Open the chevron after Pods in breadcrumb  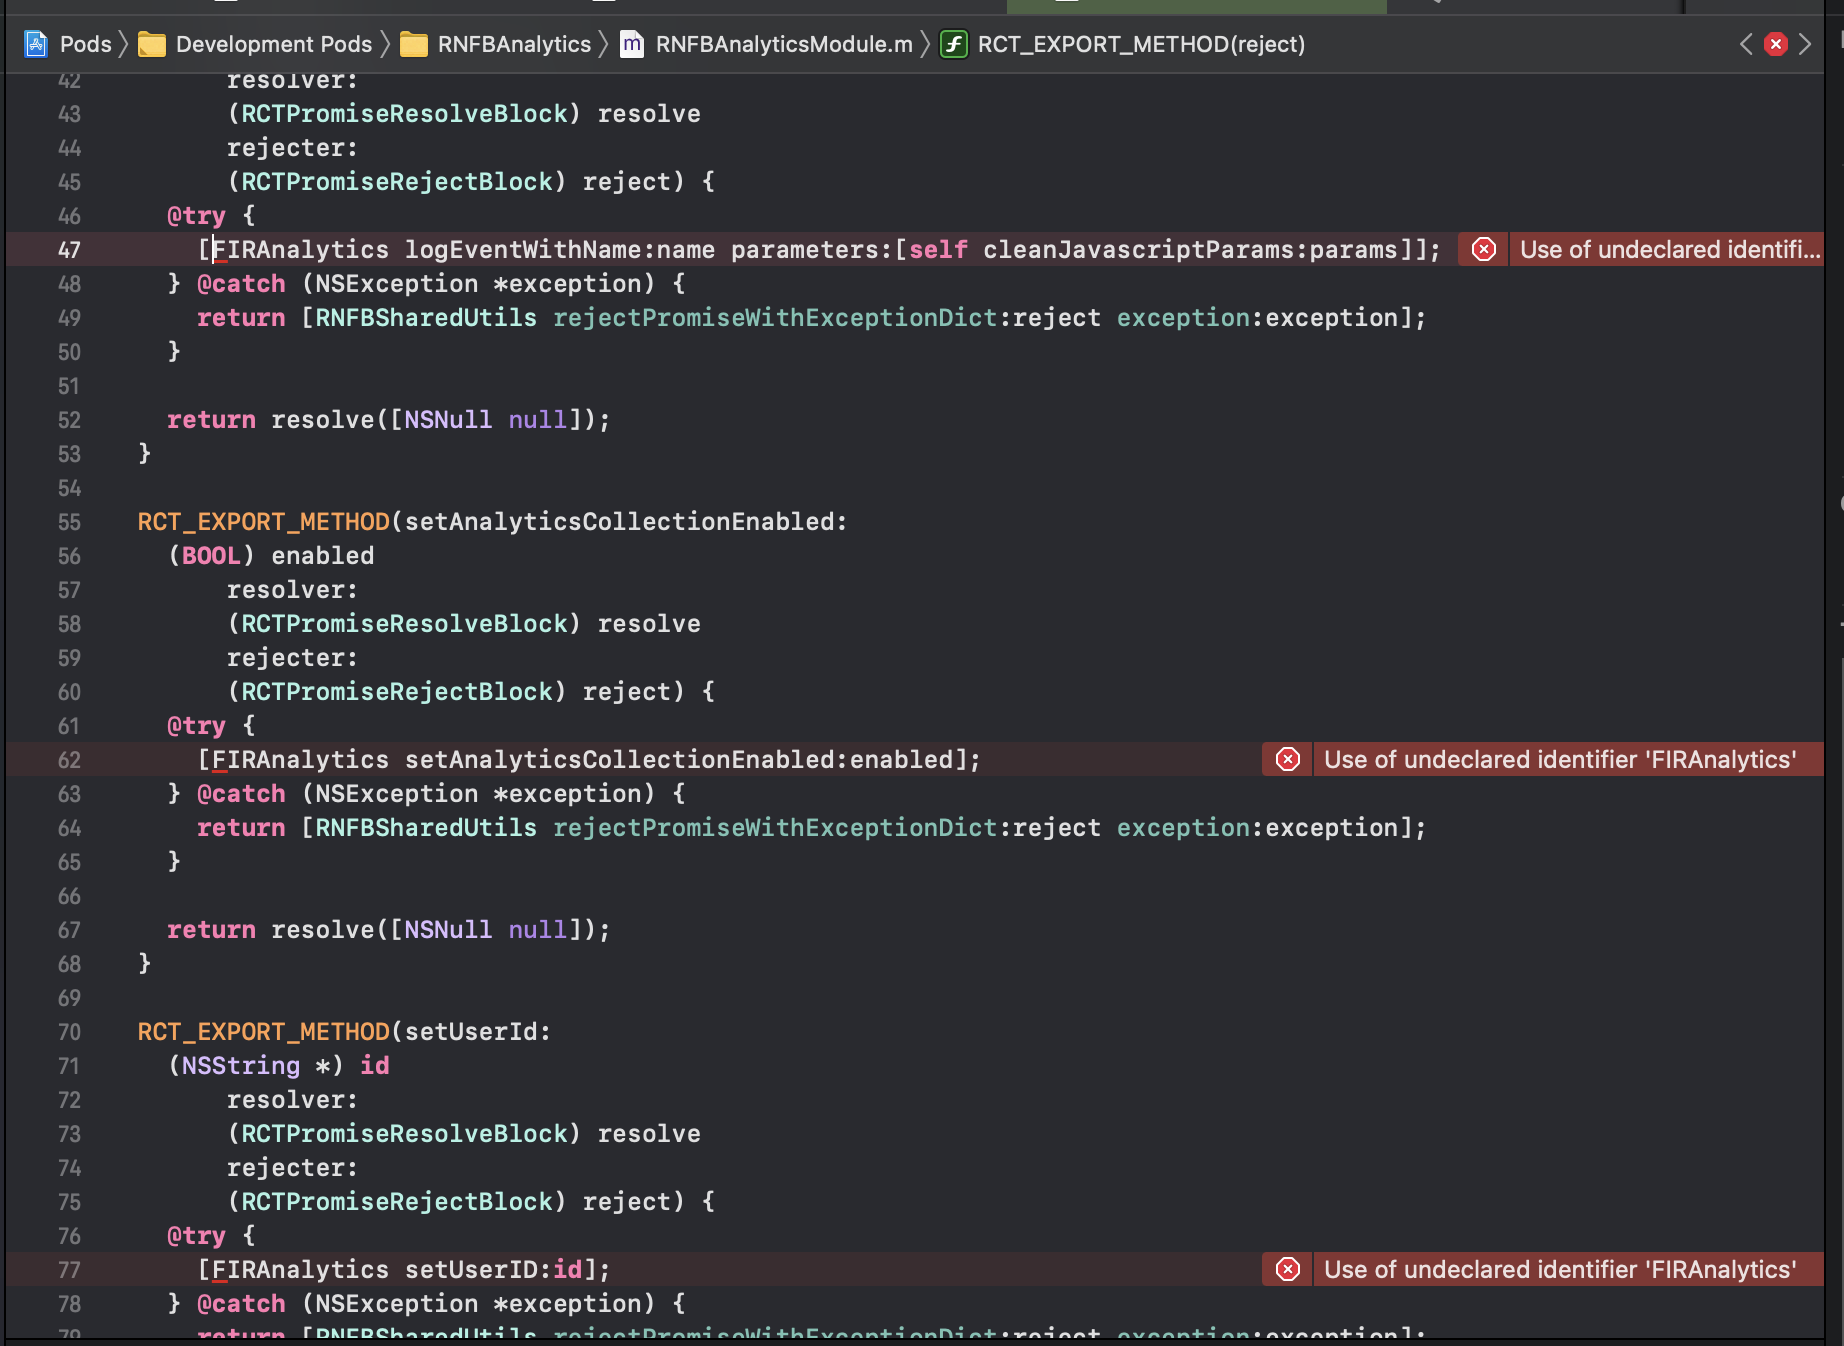coord(122,44)
